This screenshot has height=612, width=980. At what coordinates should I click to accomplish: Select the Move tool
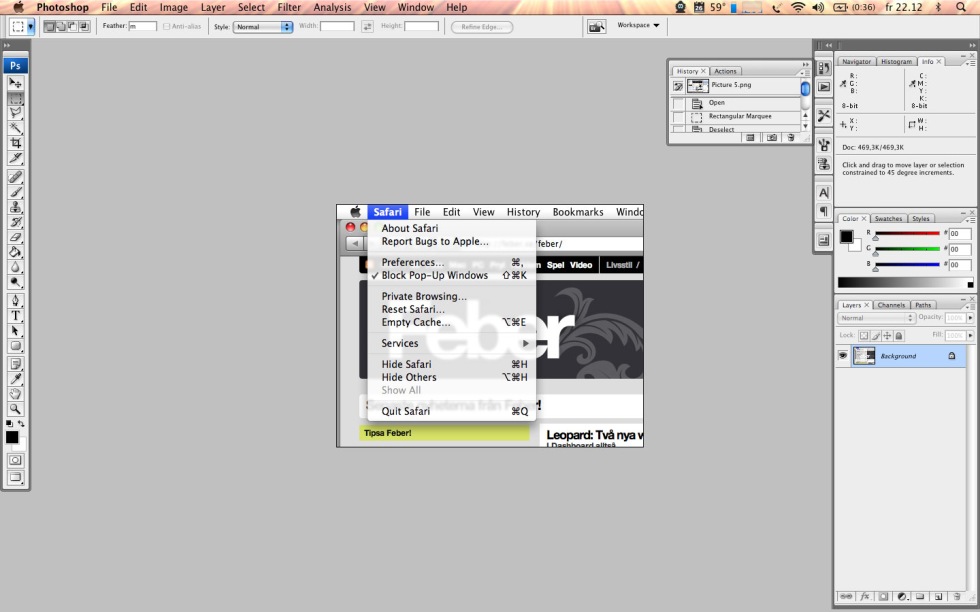(16, 83)
